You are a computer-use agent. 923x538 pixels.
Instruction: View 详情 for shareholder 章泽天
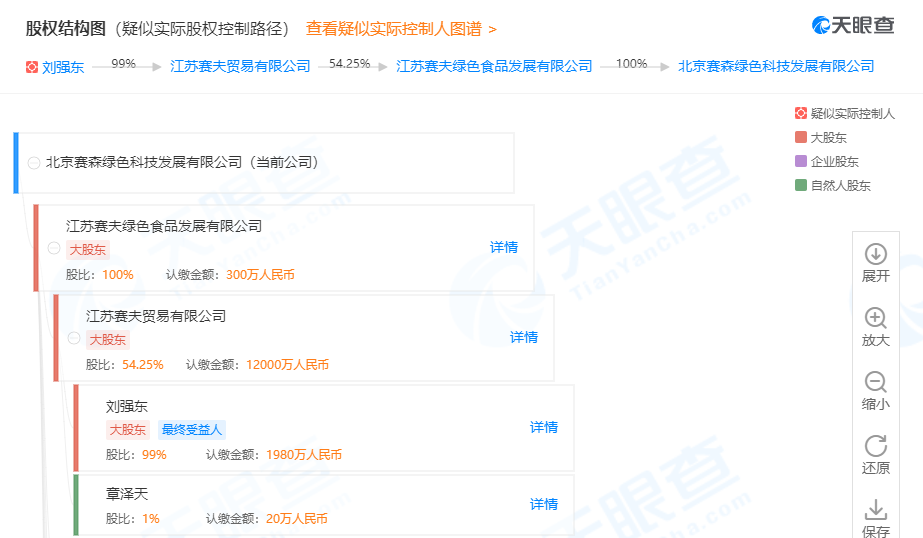tap(544, 504)
